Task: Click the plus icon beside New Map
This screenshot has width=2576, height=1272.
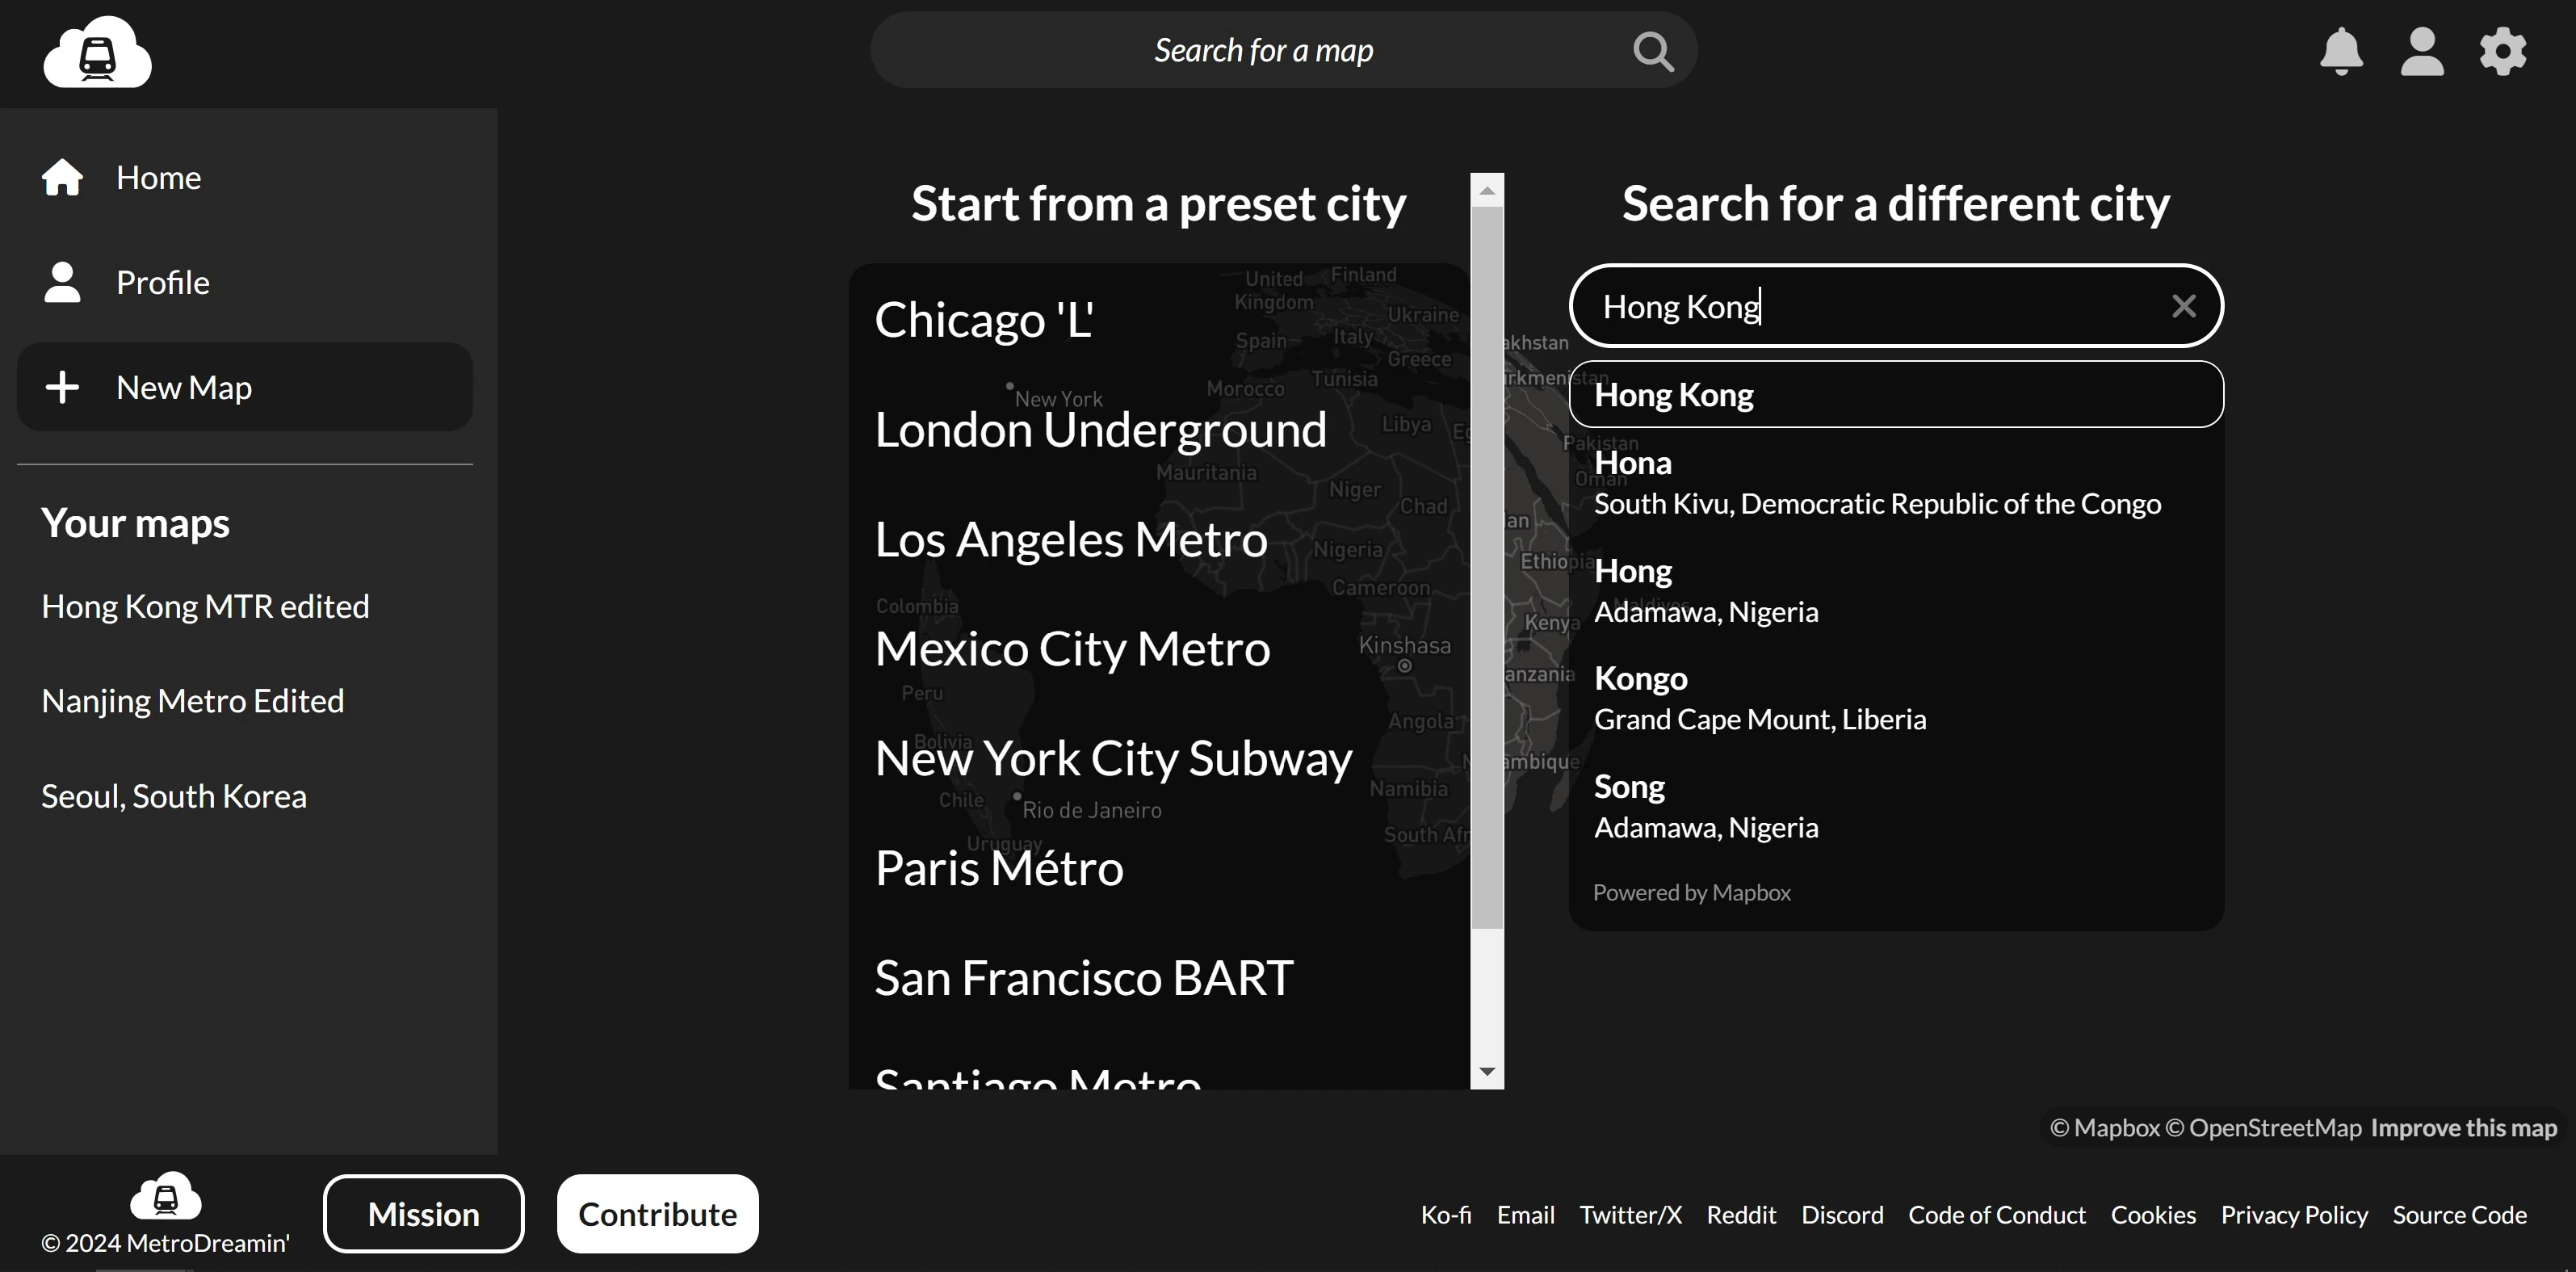Action: [62, 387]
